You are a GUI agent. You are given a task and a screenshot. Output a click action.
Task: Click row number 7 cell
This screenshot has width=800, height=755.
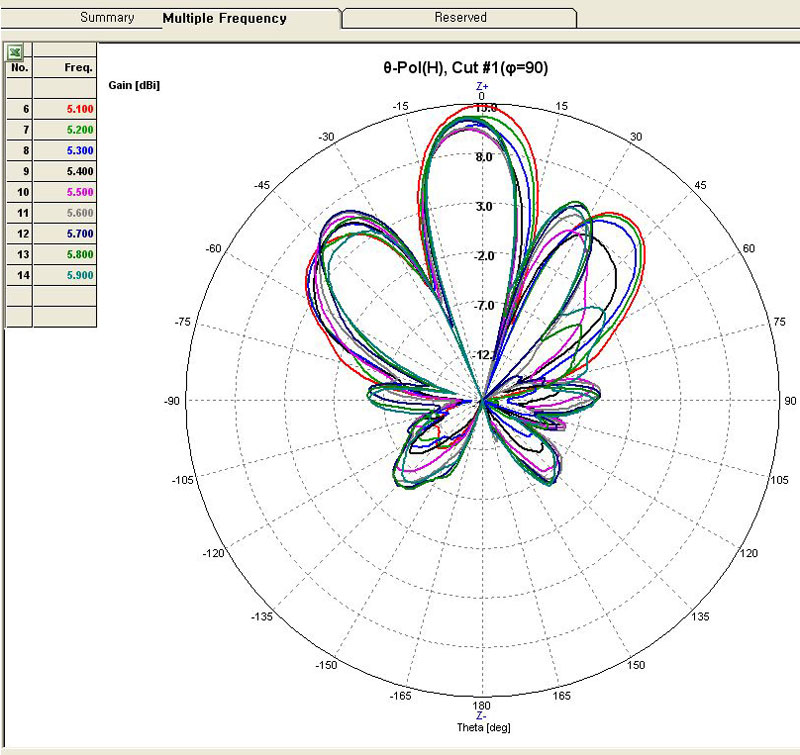(19, 130)
